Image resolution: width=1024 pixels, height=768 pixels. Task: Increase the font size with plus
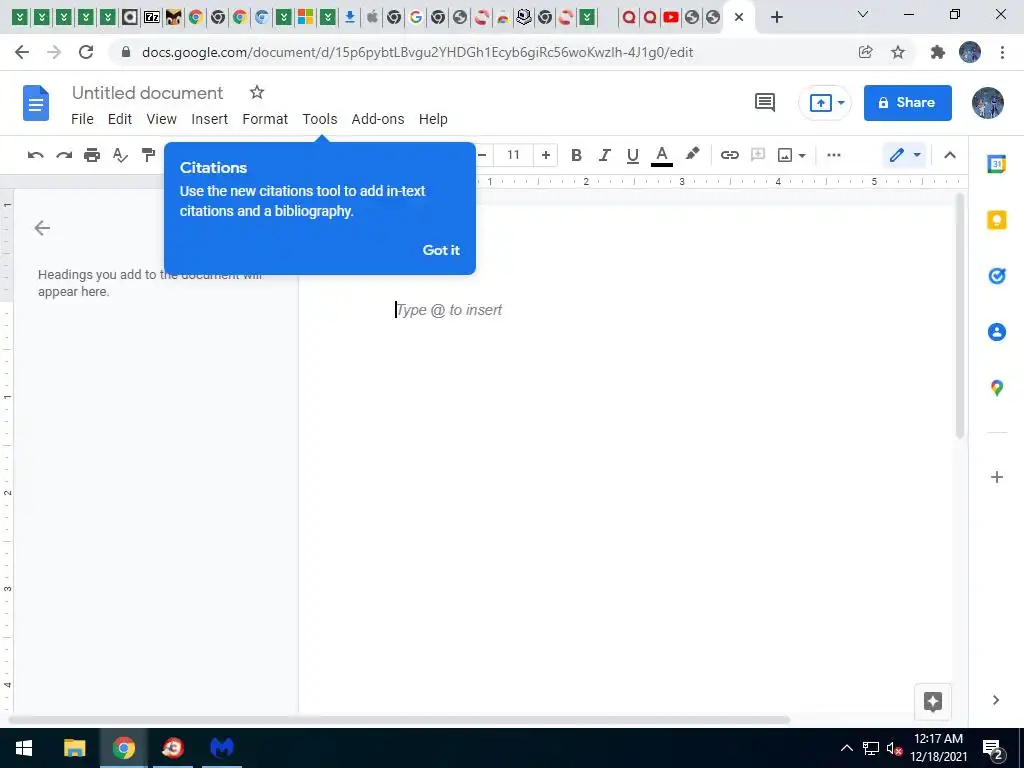pos(545,155)
